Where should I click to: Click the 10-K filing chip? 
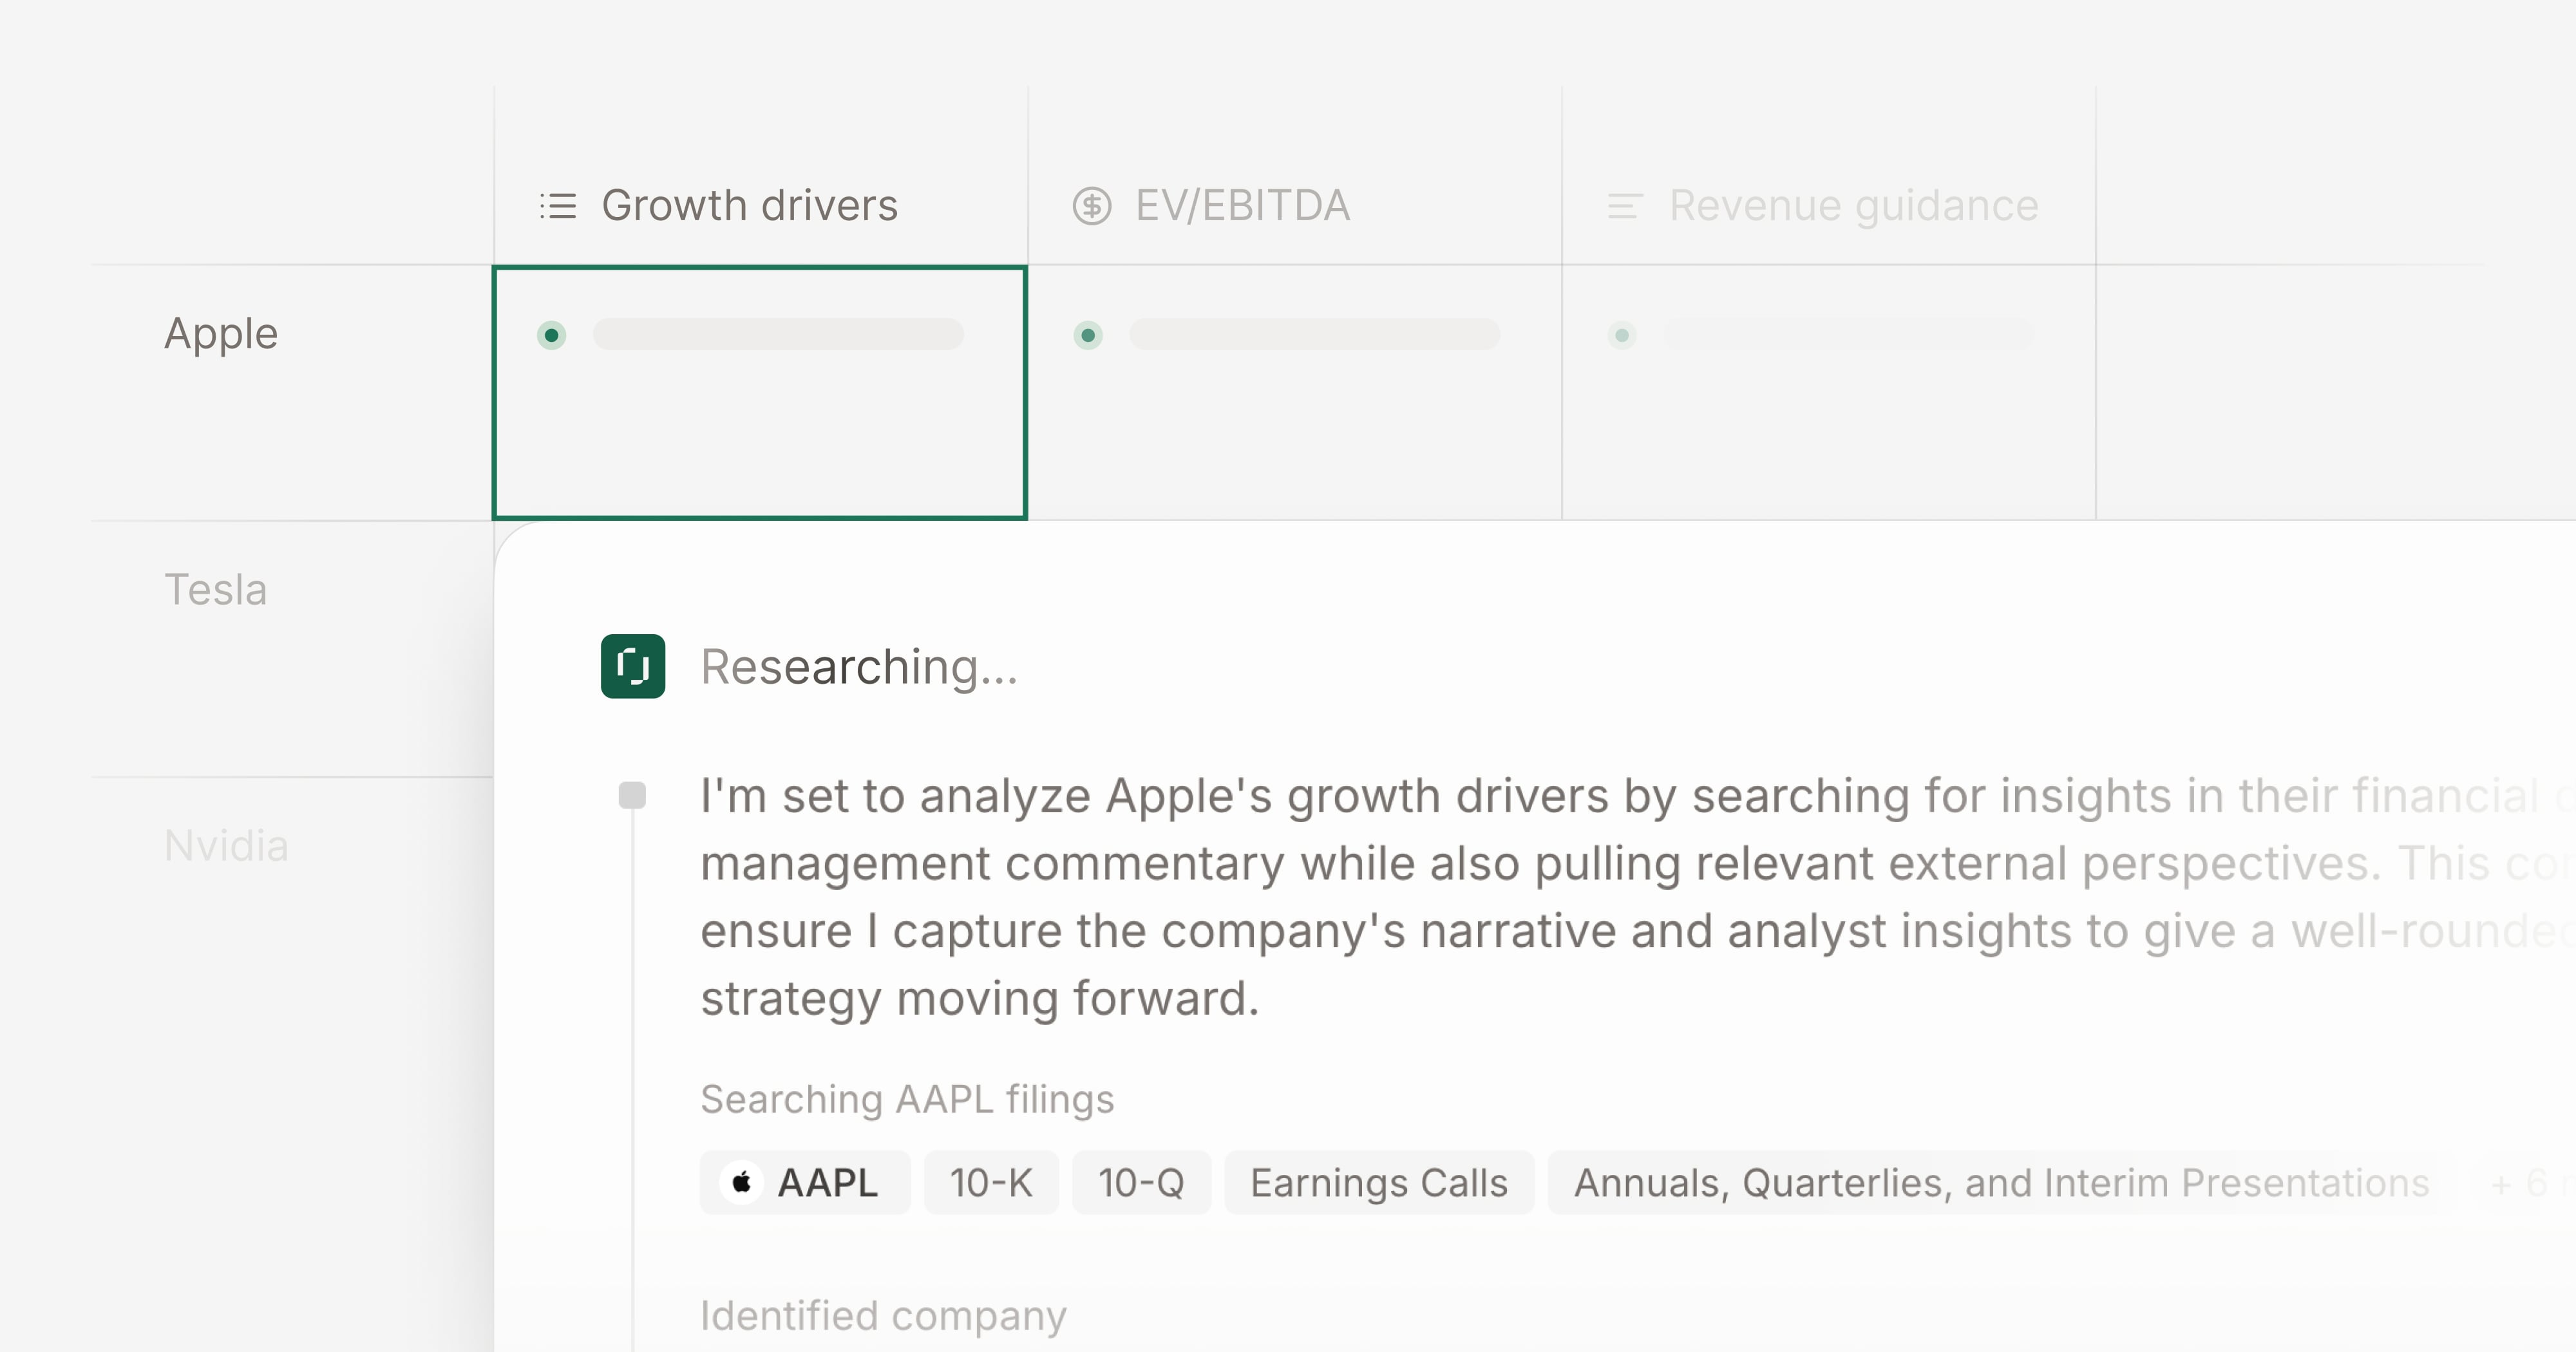[990, 1183]
